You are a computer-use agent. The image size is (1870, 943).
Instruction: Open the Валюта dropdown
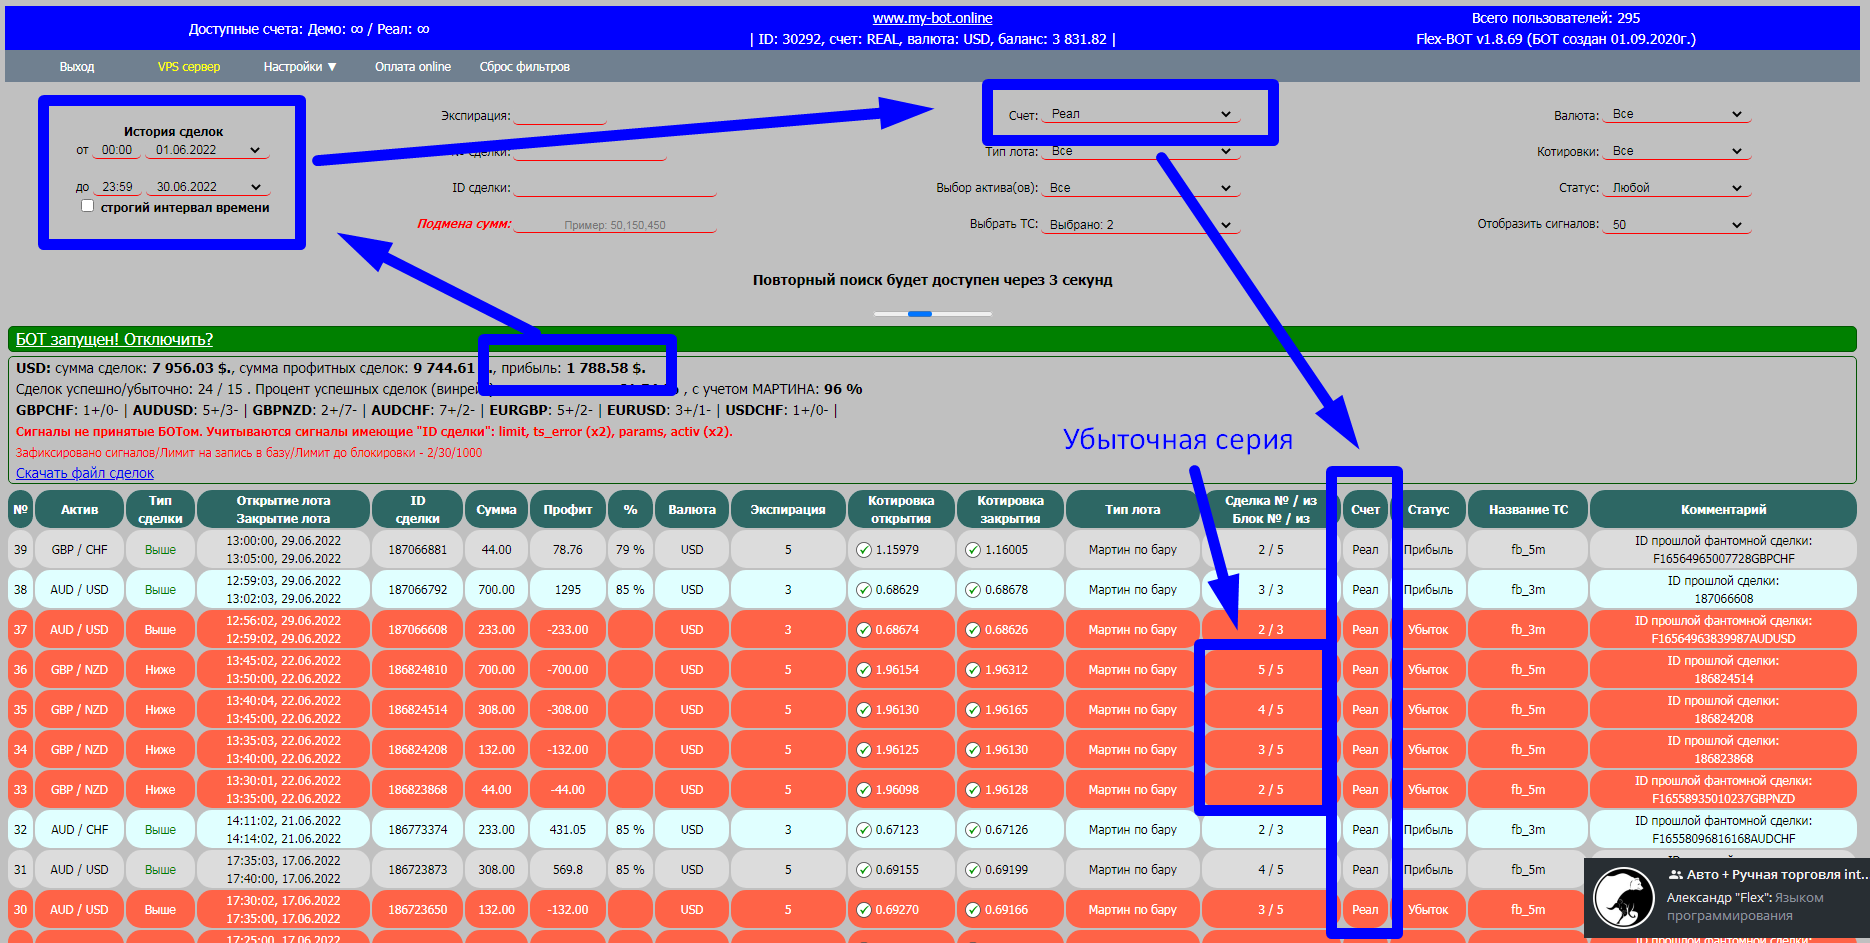(1677, 114)
